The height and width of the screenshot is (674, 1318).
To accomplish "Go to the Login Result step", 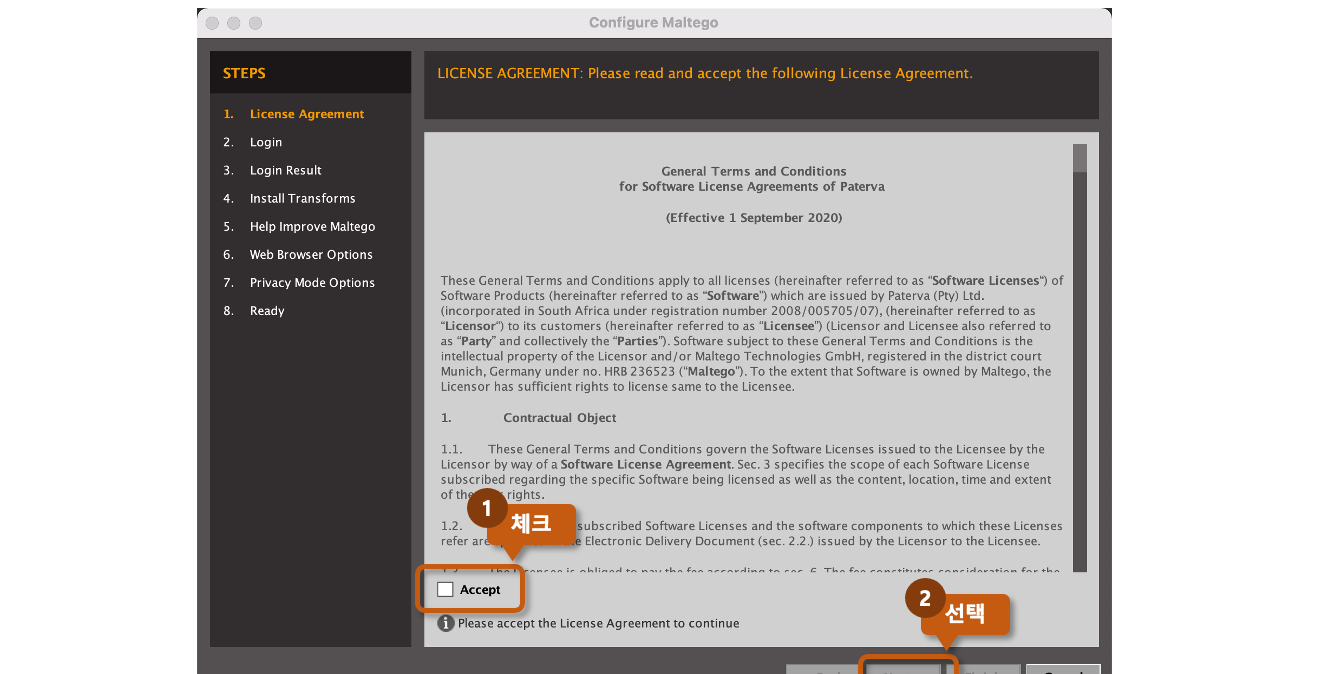I will pyautogui.click(x=286, y=170).
